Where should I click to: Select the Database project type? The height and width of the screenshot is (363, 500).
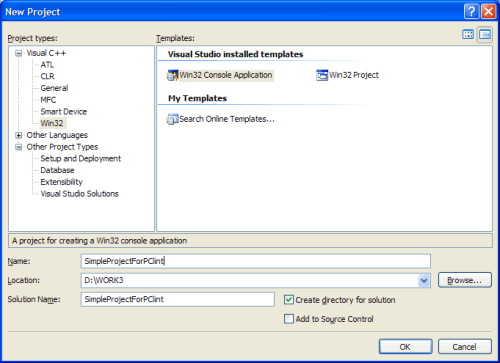[57, 170]
